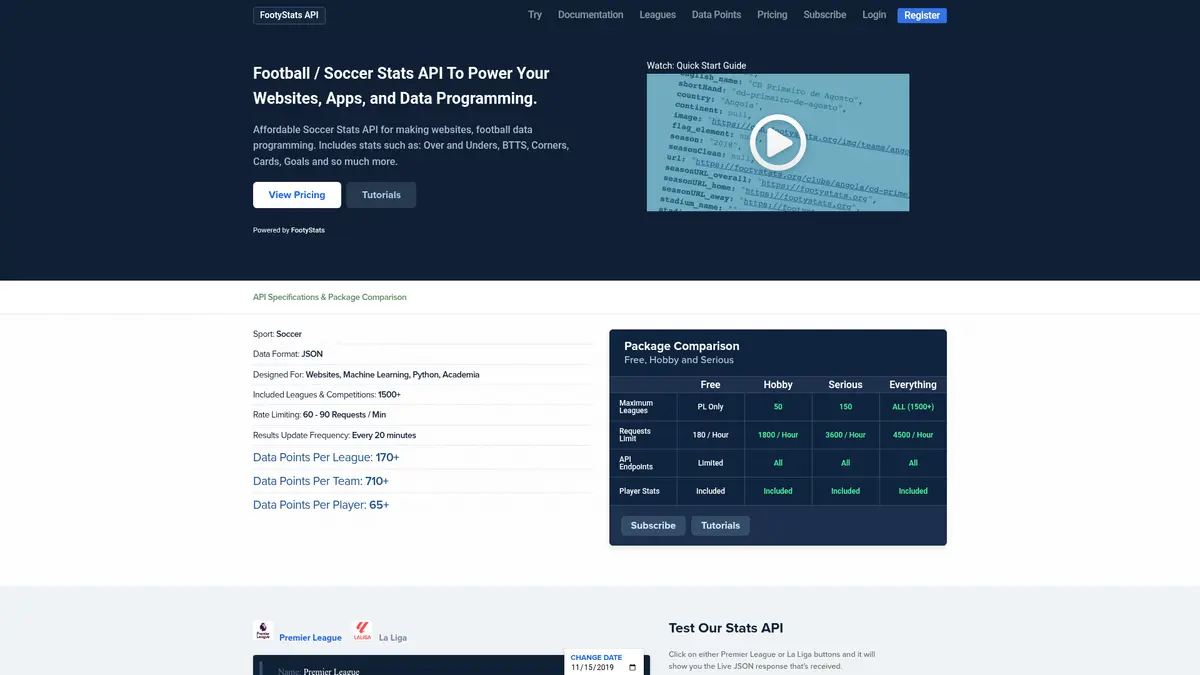Open Documentation in the navigation bar
The width and height of the screenshot is (1200, 675).
pos(590,15)
